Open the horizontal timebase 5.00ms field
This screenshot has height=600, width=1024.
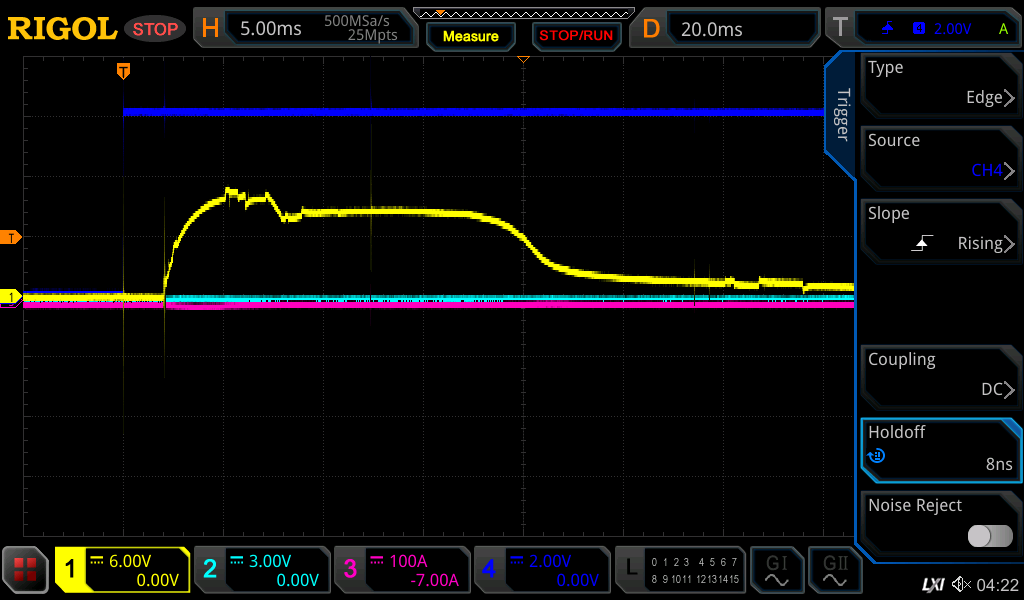click(x=270, y=29)
